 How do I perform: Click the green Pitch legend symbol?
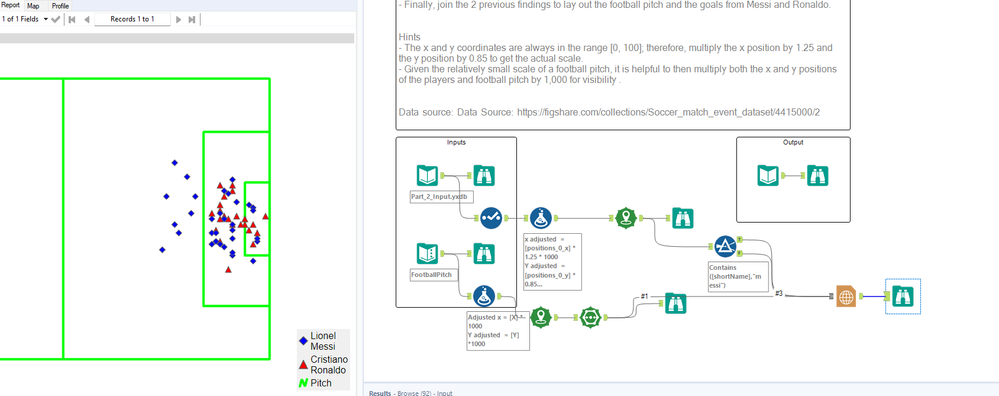pyautogui.click(x=303, y=383)
